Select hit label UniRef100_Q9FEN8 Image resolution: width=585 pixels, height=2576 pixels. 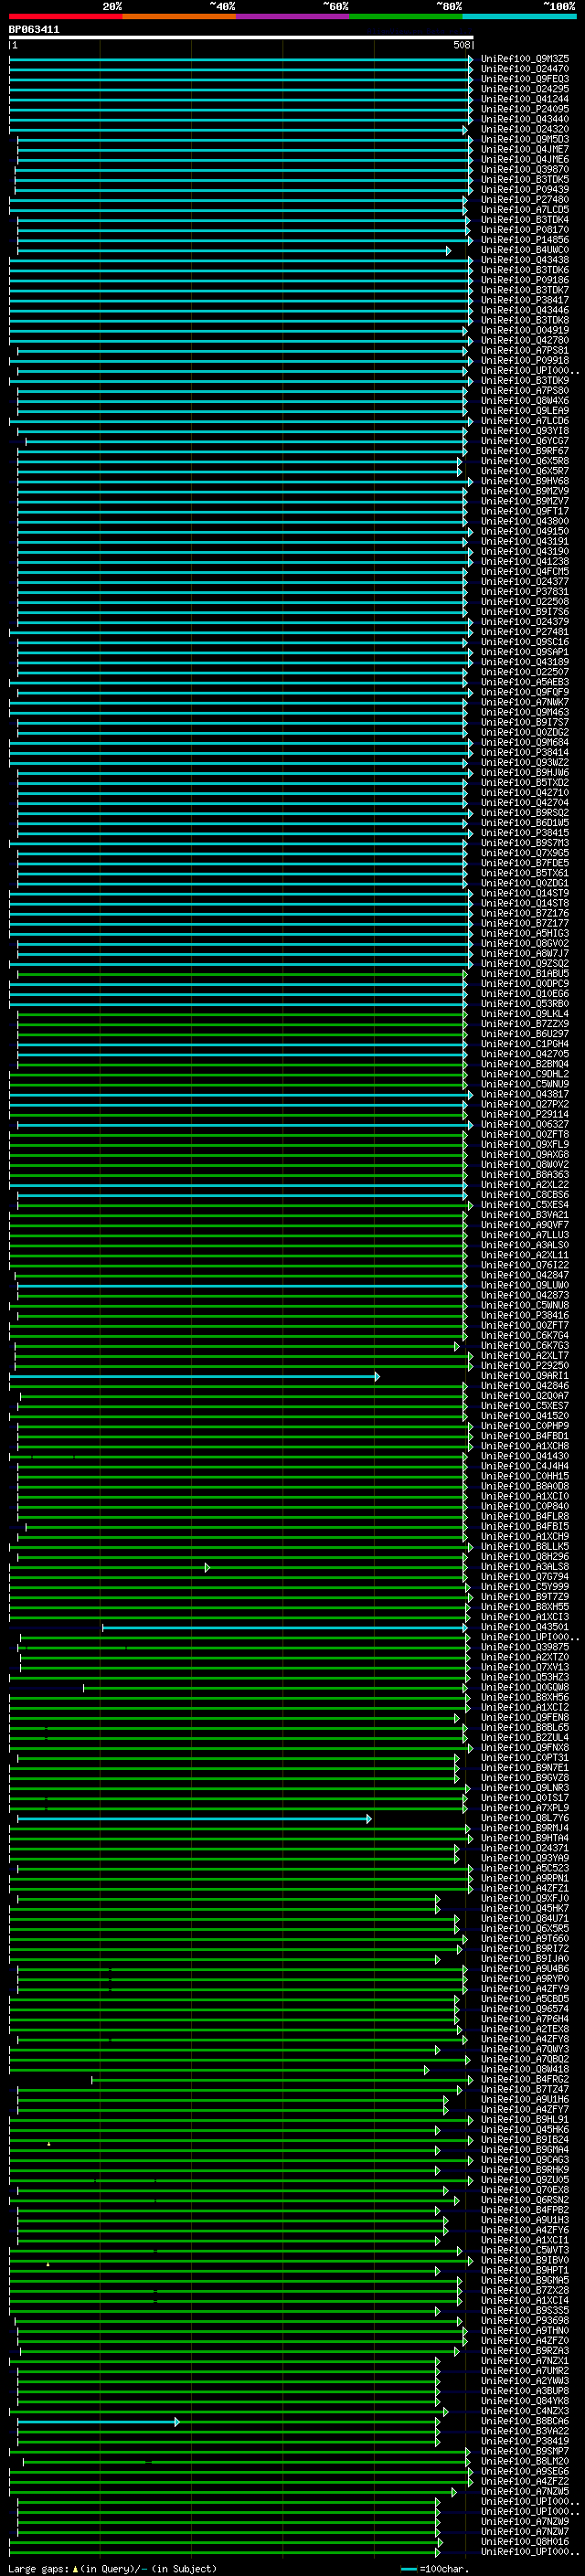click(525, 1718)
